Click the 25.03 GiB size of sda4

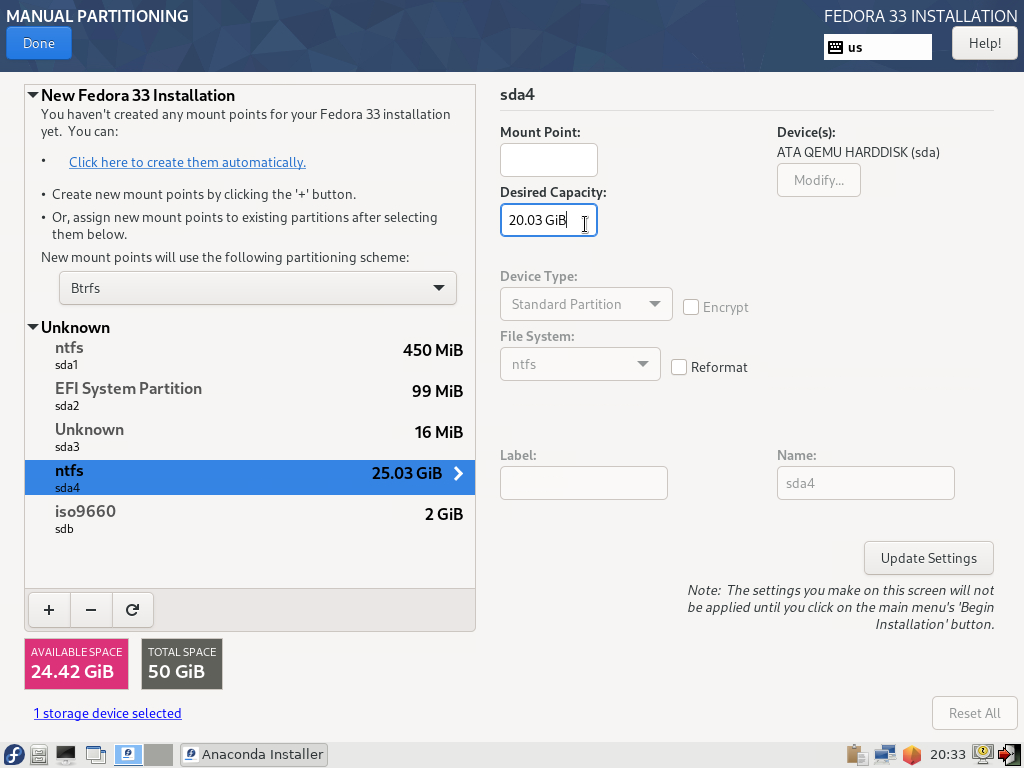click(407, 474)
